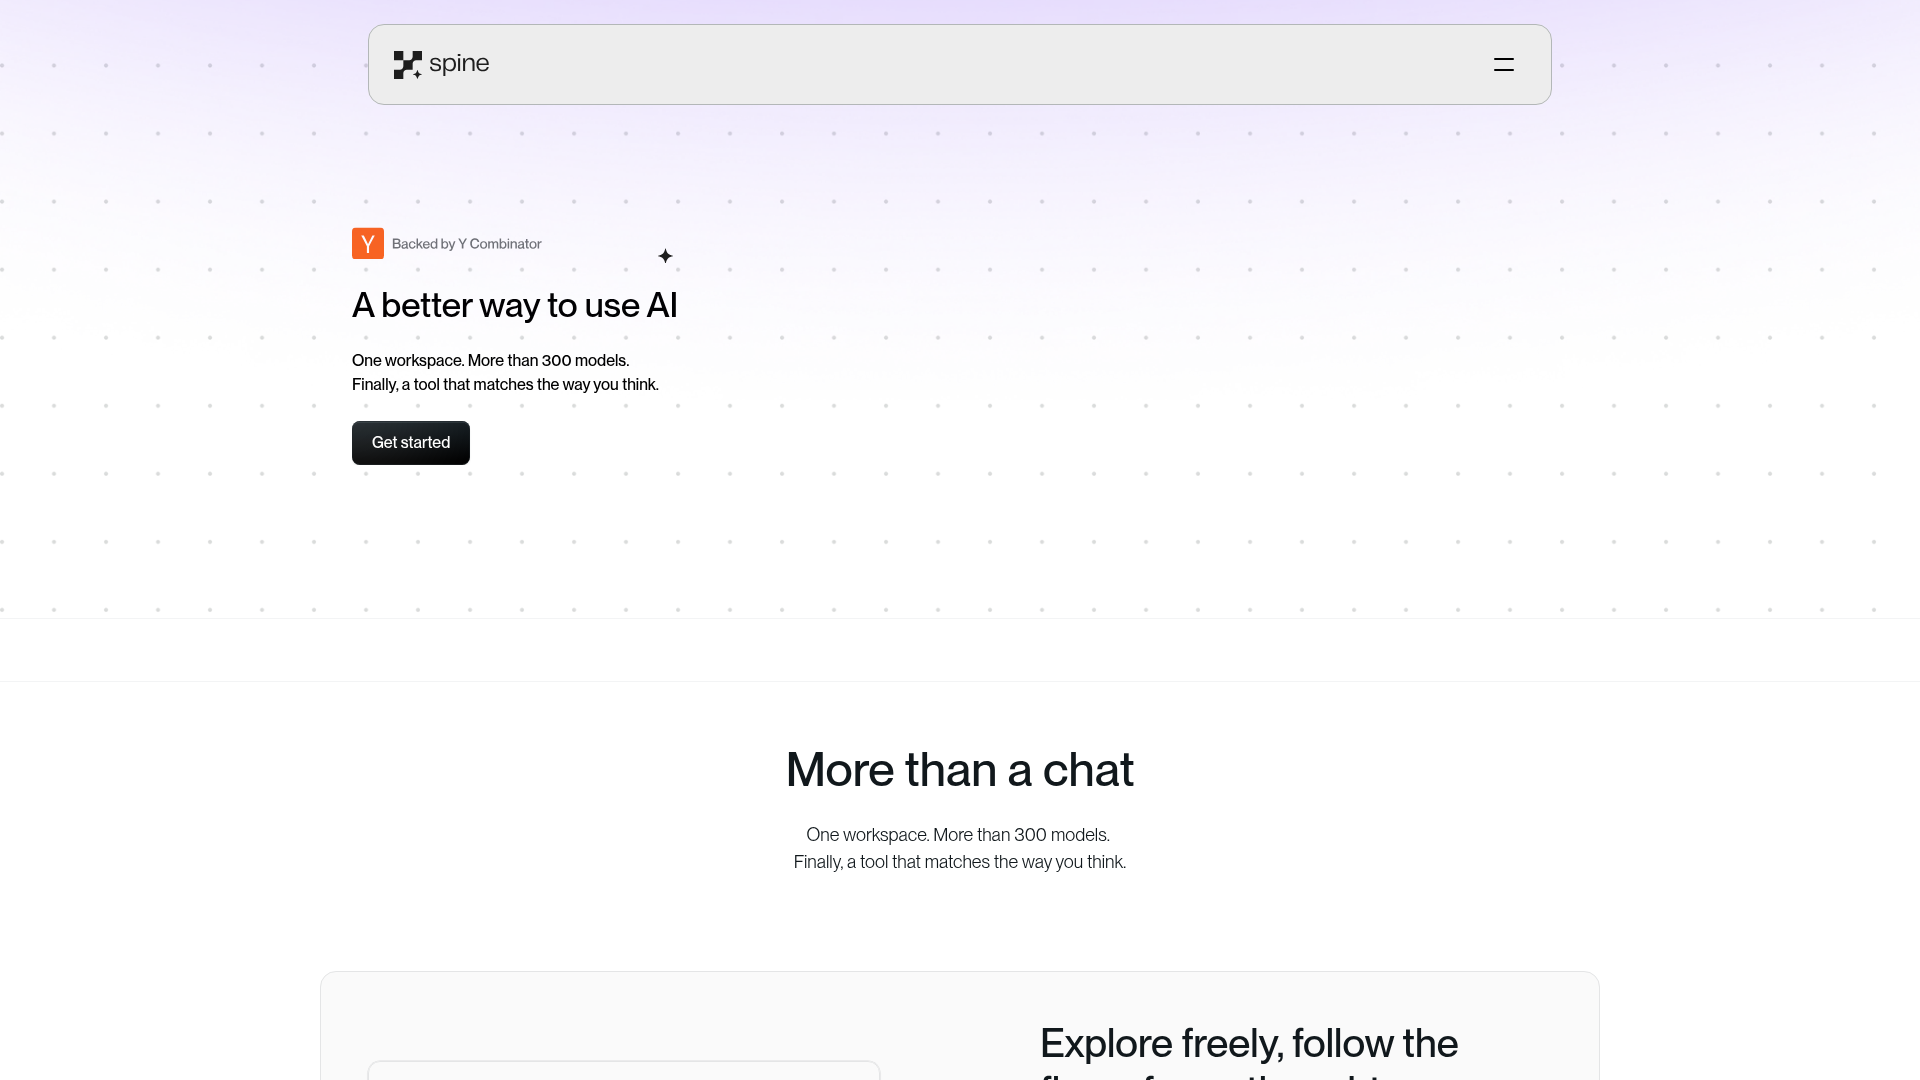The width and height of the screenshot is (1920, 1080).
Task: Click the spine logo icon
Action: tap(407, 65)
